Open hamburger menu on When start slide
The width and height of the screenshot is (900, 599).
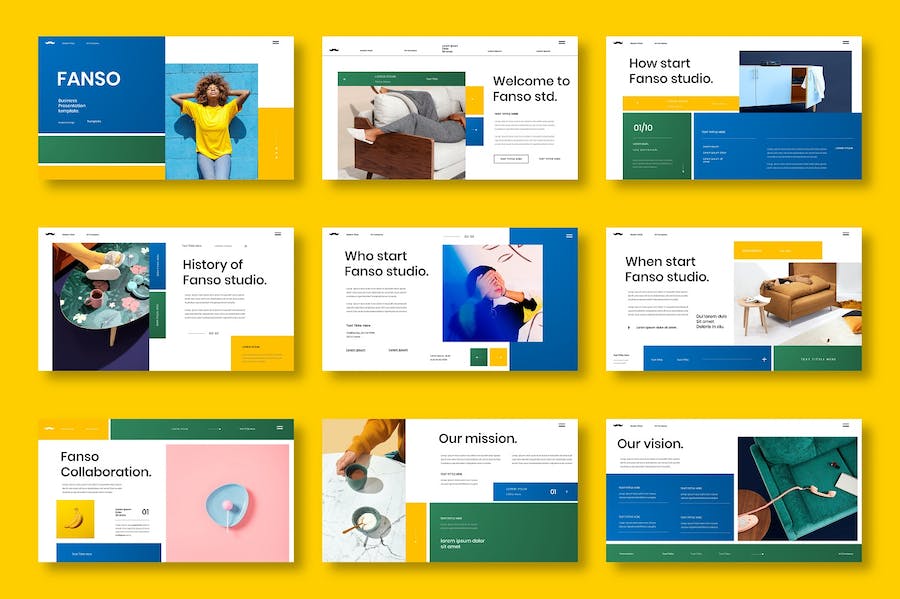845,234
